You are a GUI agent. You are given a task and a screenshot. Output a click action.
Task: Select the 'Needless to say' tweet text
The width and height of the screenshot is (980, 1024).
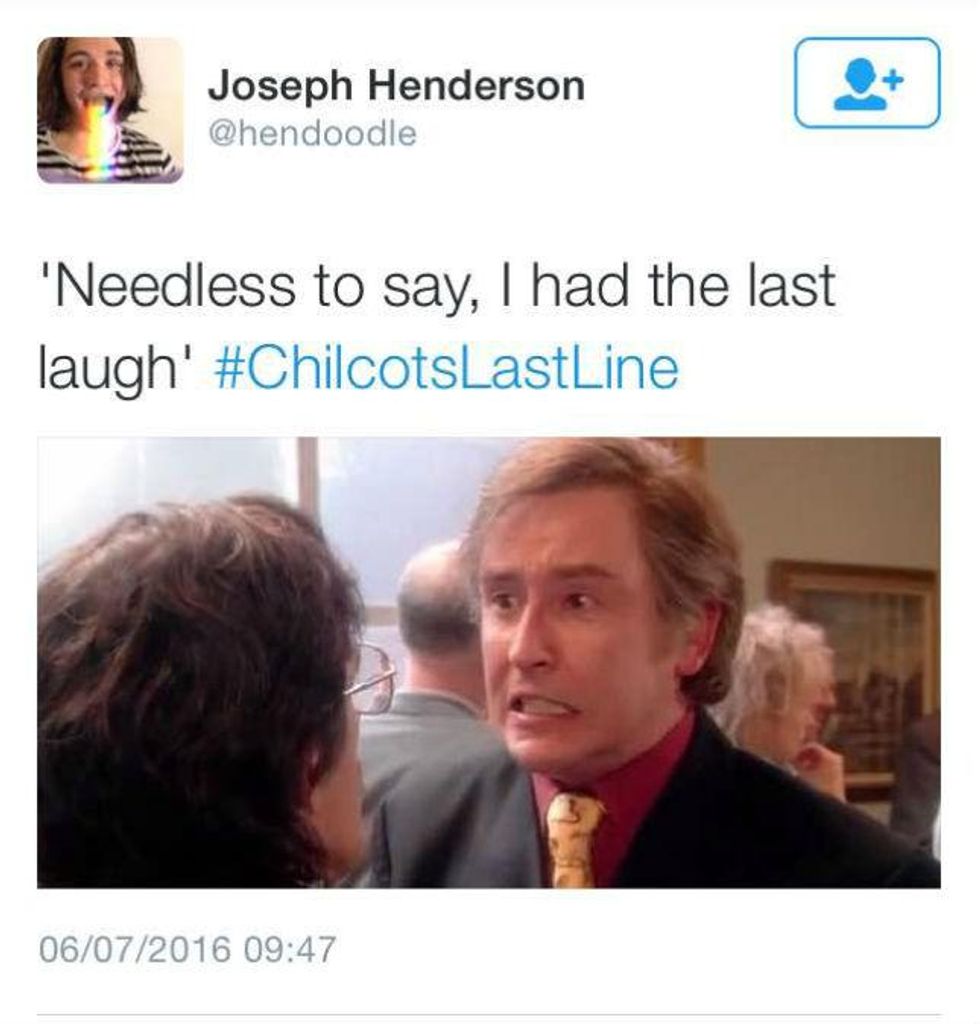tap(437, 328)
